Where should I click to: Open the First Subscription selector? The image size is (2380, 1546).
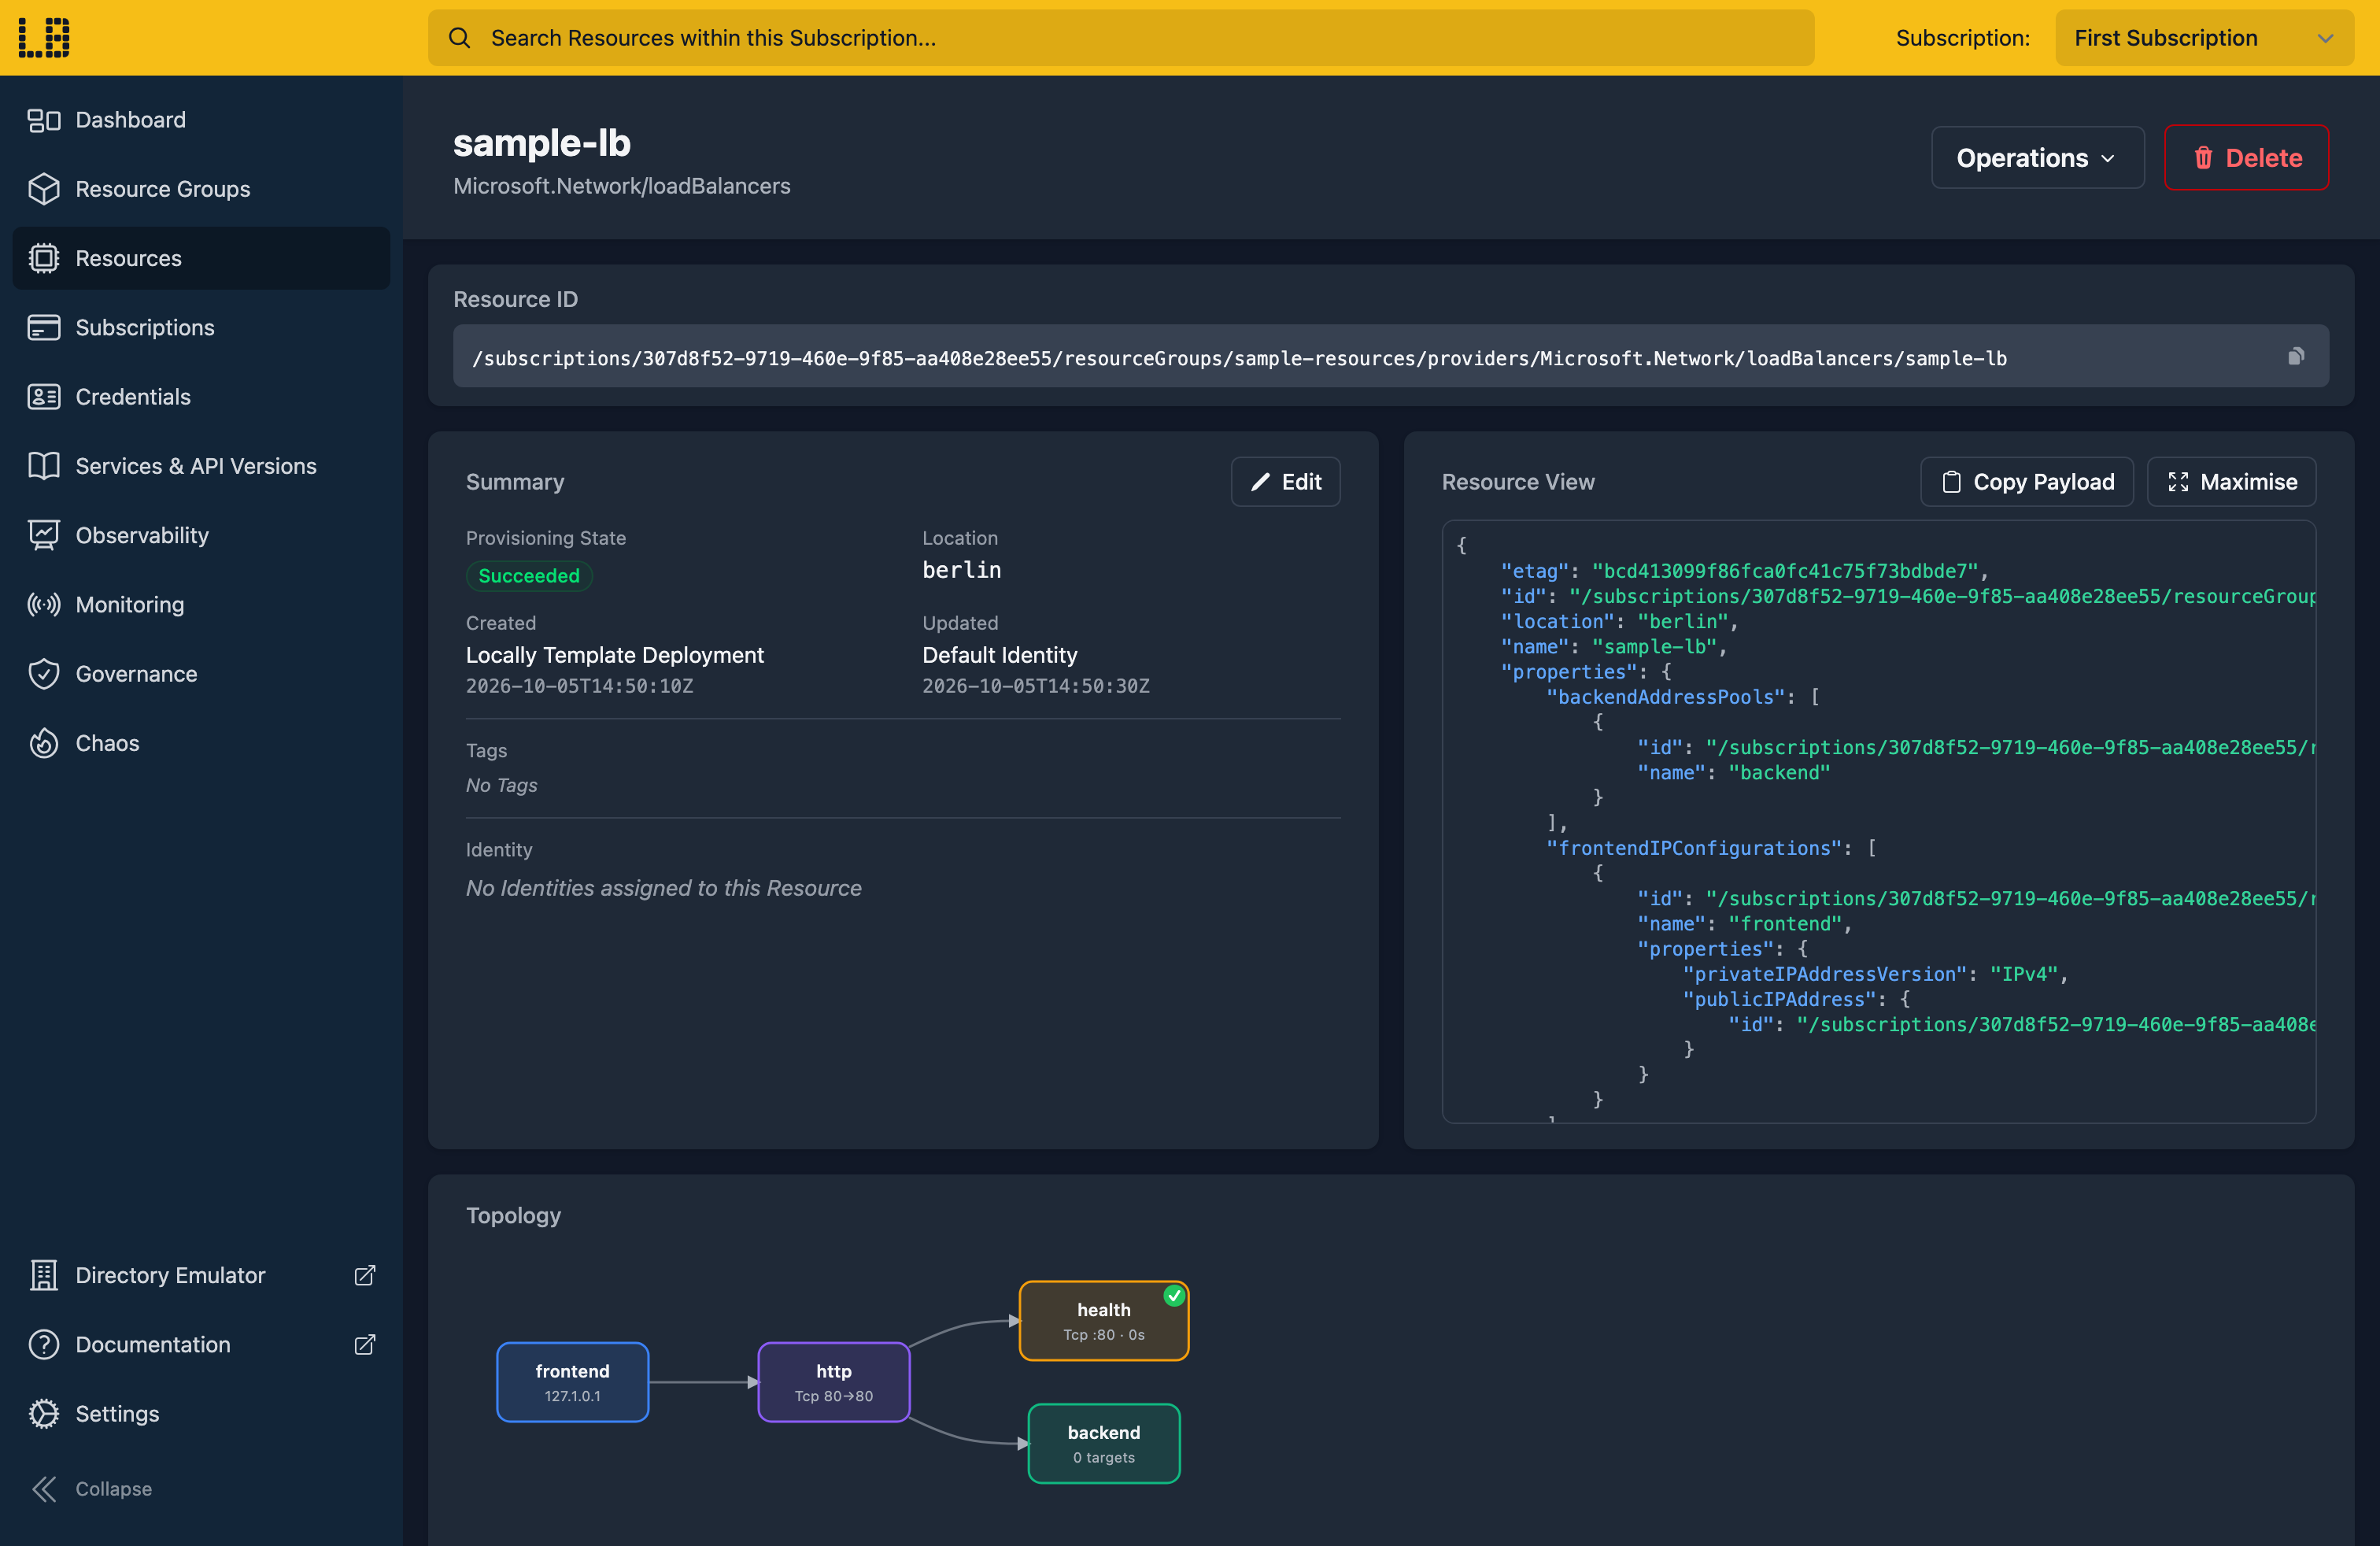click(x=2204, y=38)
